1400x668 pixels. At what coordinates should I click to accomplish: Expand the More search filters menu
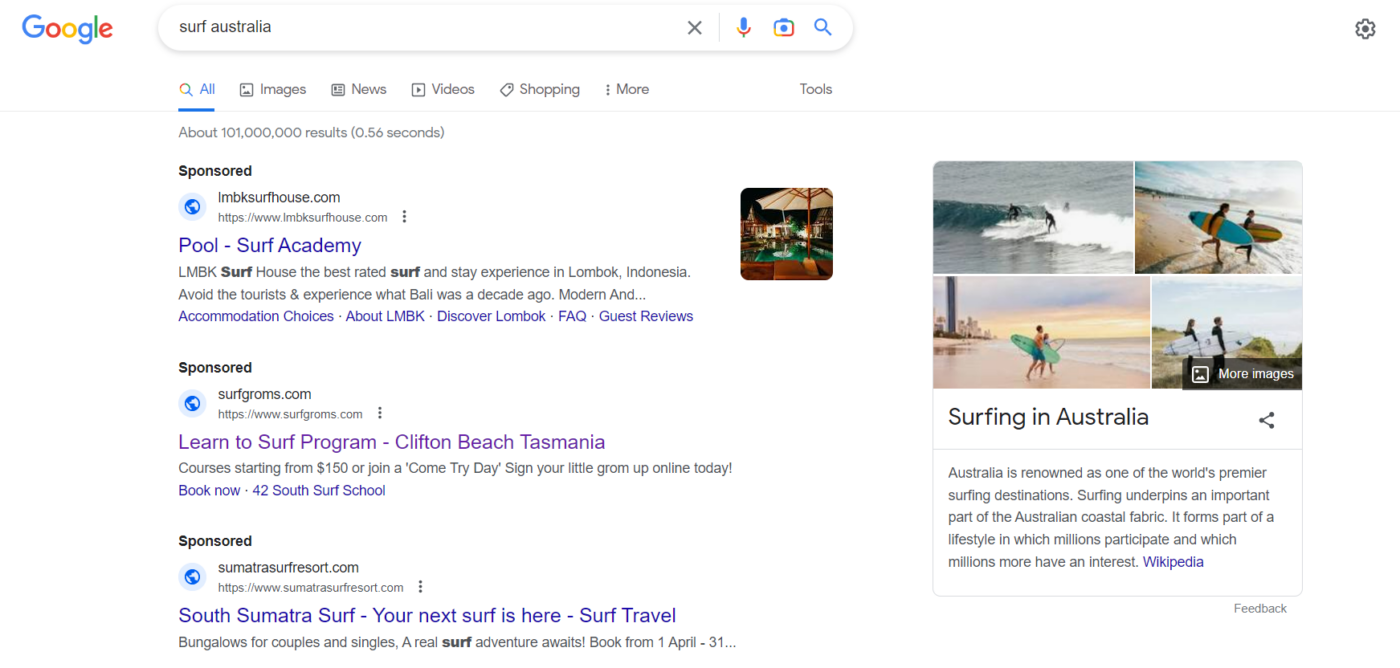626,89
